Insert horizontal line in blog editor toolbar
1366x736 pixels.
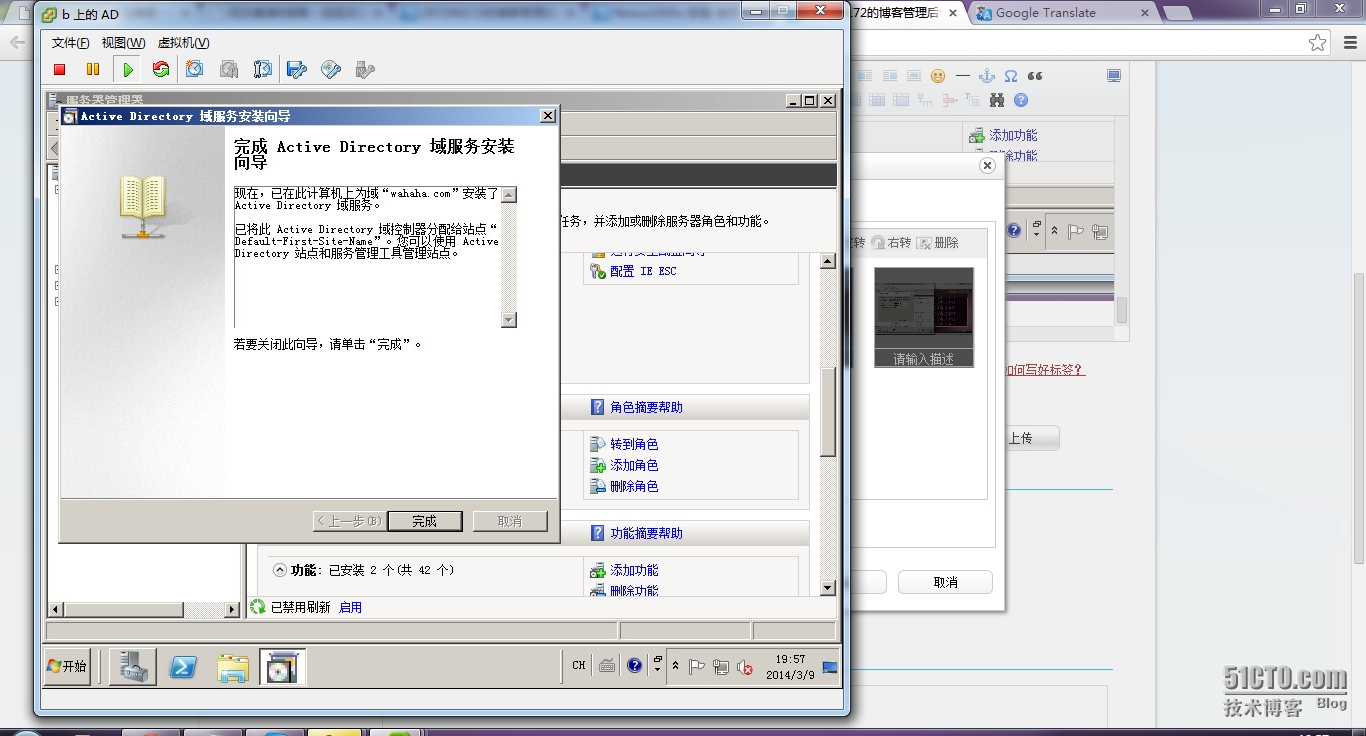coord(962,76)
